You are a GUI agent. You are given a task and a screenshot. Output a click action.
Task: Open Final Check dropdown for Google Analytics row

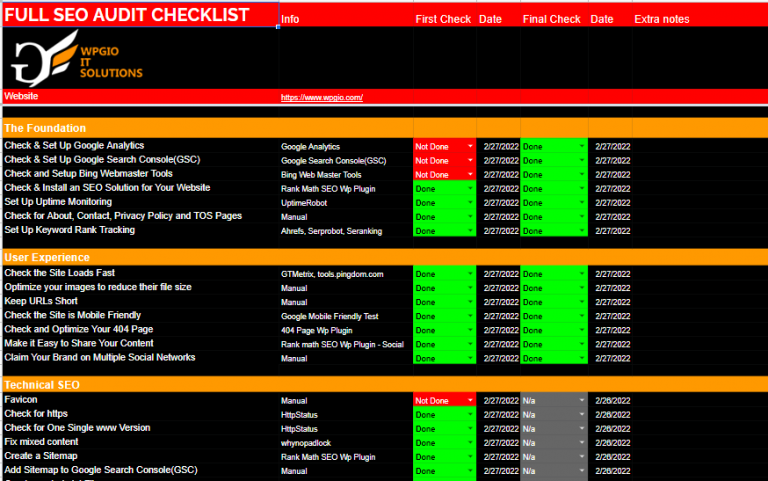click(x=582, y=146)
